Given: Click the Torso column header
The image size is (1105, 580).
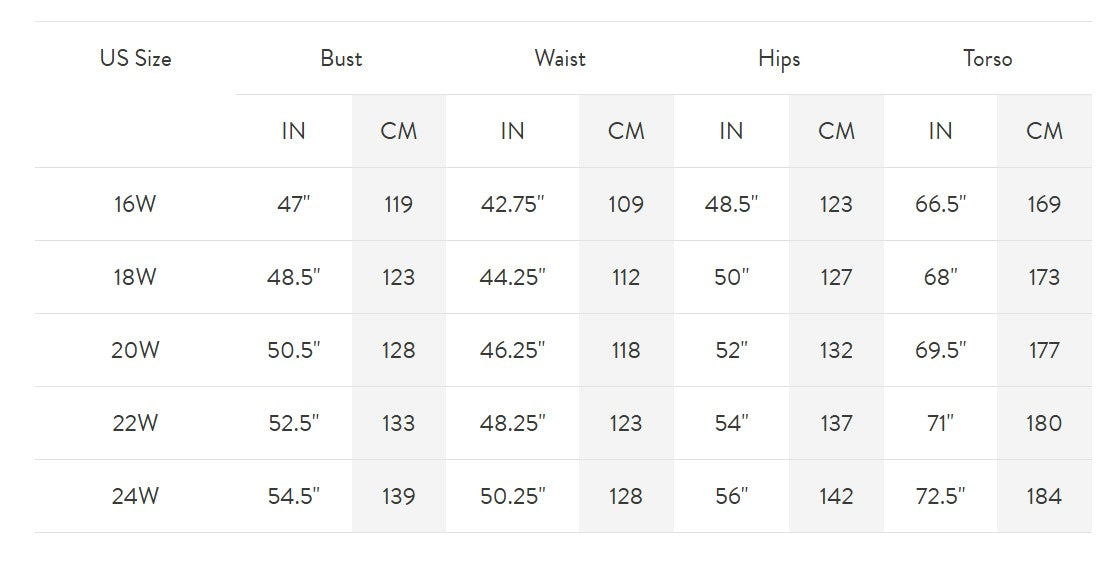Looking at the screenshot, I should pyautogui.click(x=988, y=59).
